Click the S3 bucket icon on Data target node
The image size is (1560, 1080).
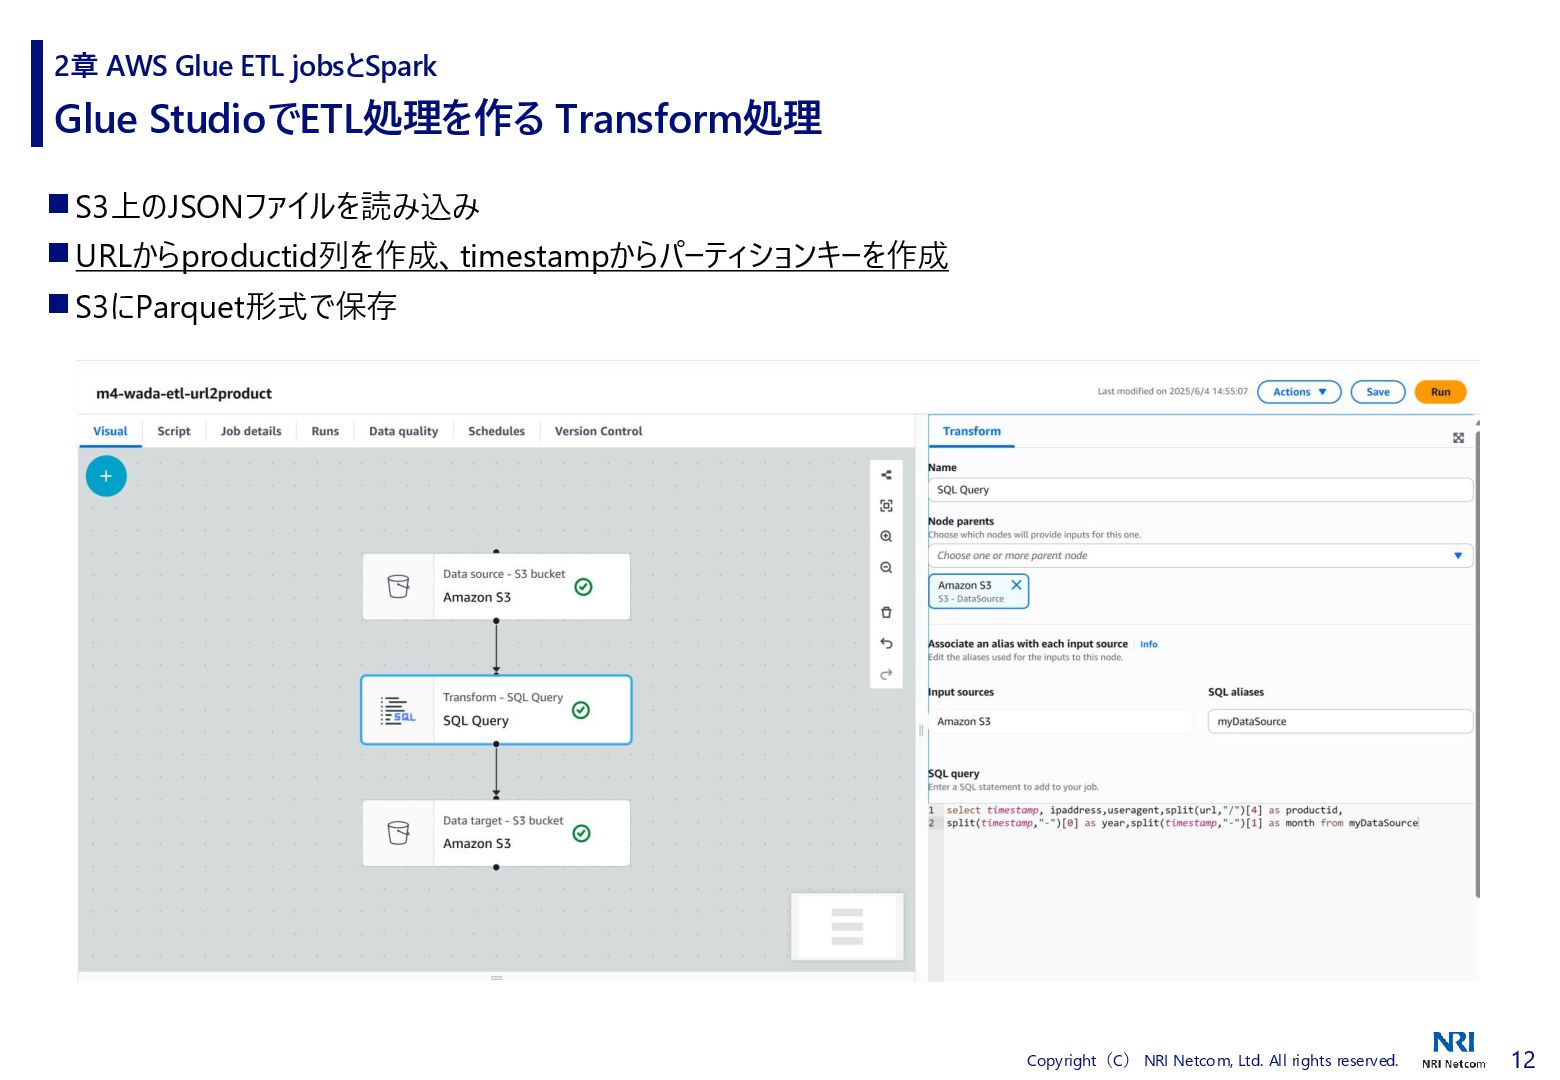click(398, 833)
